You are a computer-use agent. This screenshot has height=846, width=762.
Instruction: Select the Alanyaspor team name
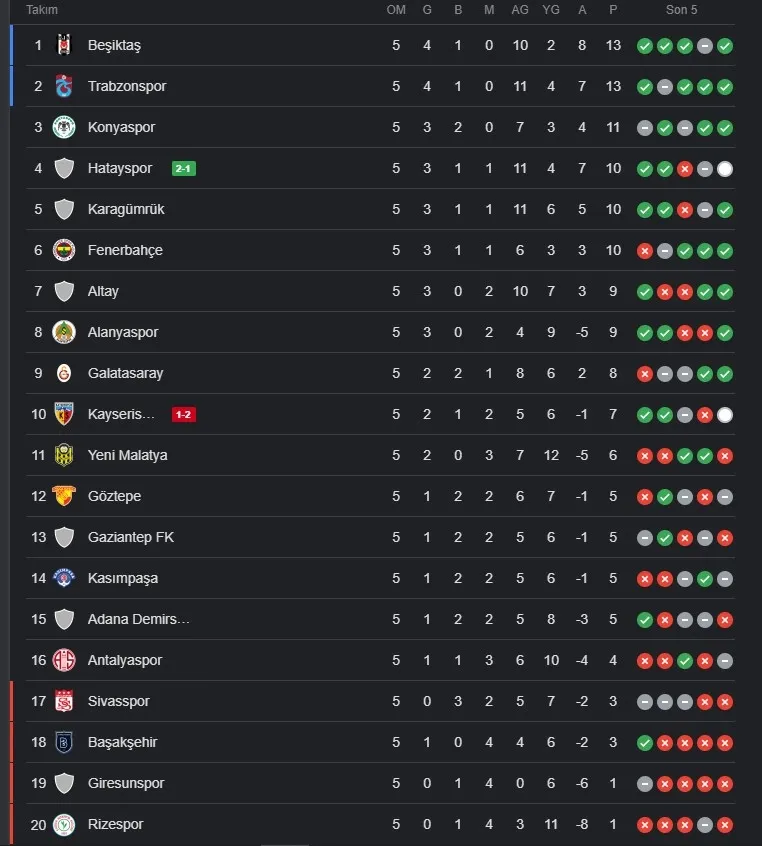click(x=123, y=332)
